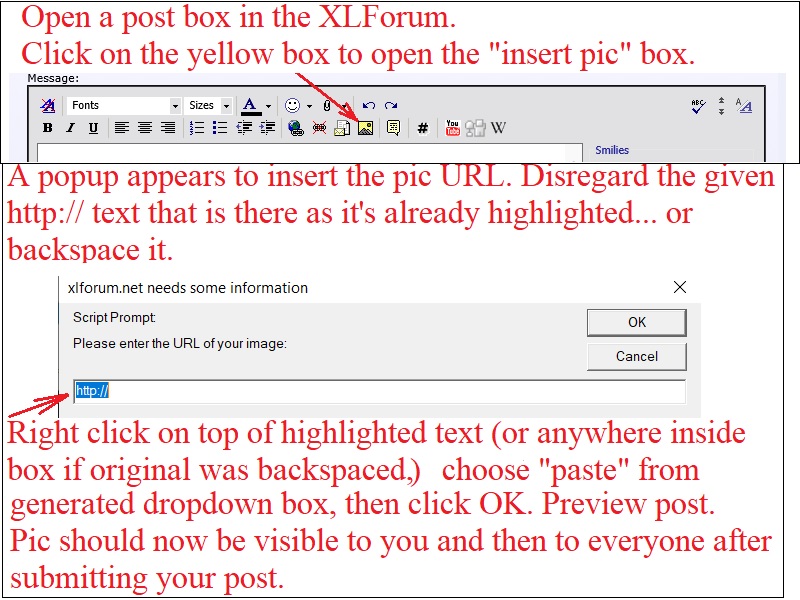Open text color picker dropdown arrow

pos(268,106)
